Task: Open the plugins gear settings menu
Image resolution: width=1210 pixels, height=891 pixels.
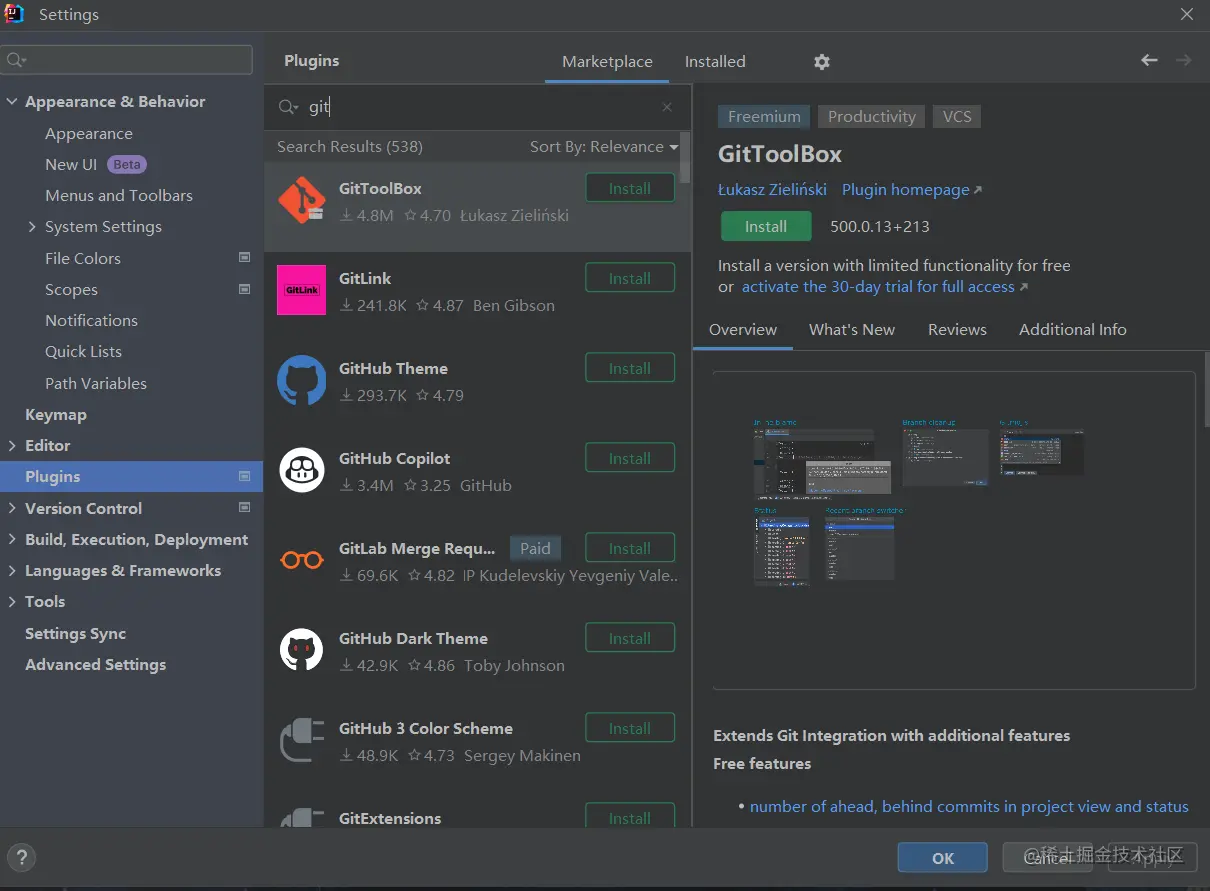Action: click(x=822, y=62)
